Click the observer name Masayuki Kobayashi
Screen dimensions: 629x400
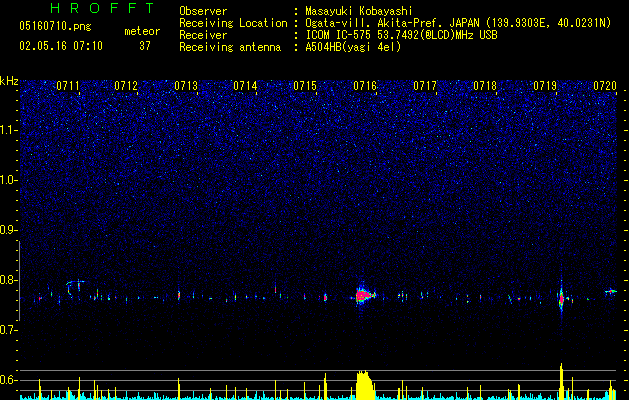pos(359,11)
